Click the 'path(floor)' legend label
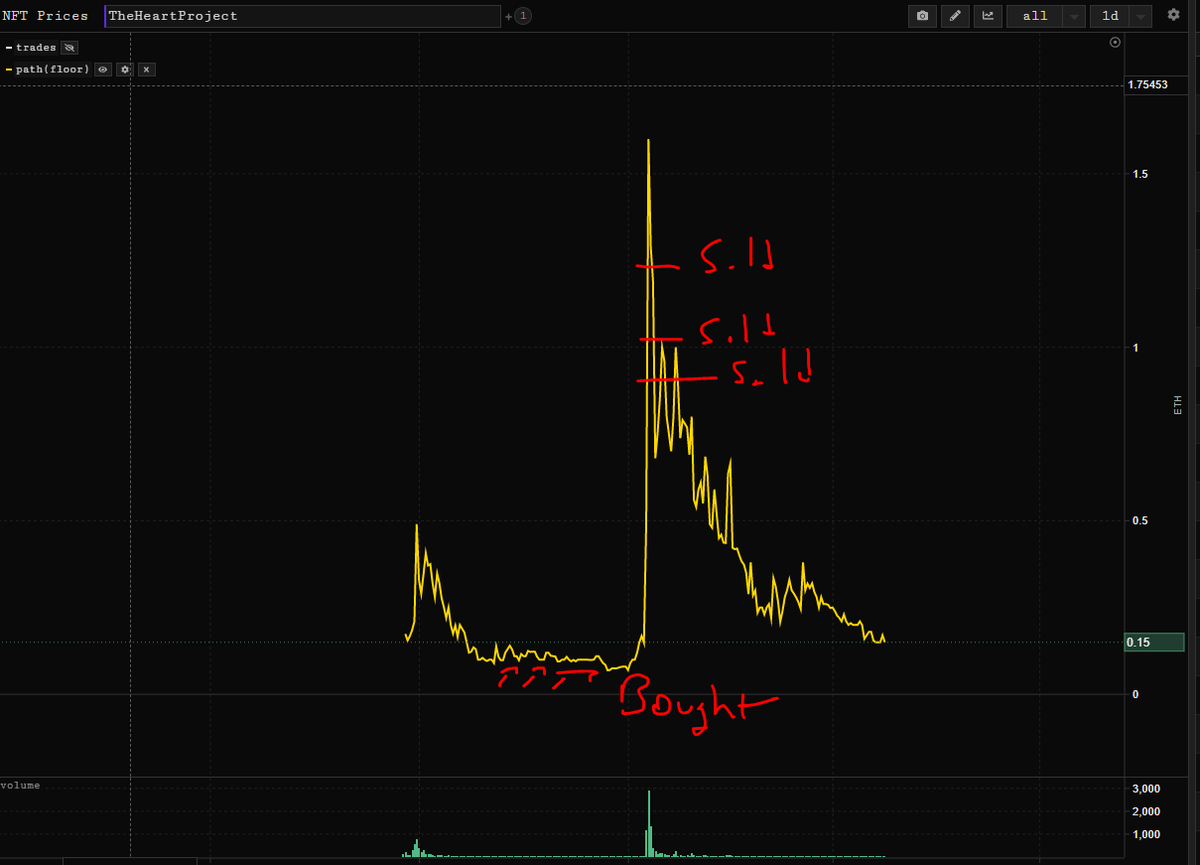 pos(52,69)
